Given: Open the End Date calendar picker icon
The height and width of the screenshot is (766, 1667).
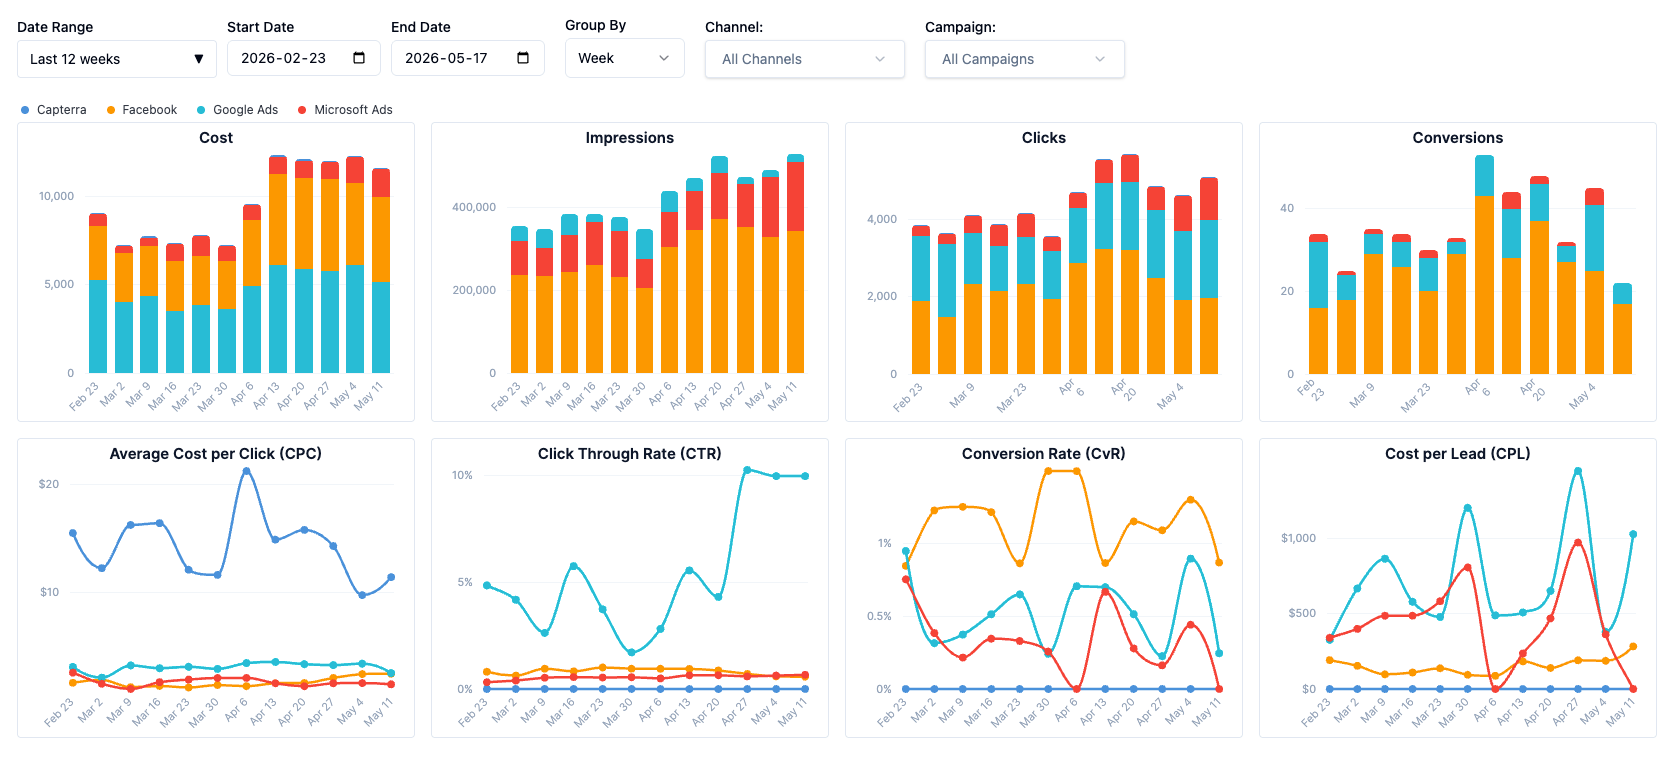Looking at the screenshot, I should pyautogui.click(x=523, y=58).
